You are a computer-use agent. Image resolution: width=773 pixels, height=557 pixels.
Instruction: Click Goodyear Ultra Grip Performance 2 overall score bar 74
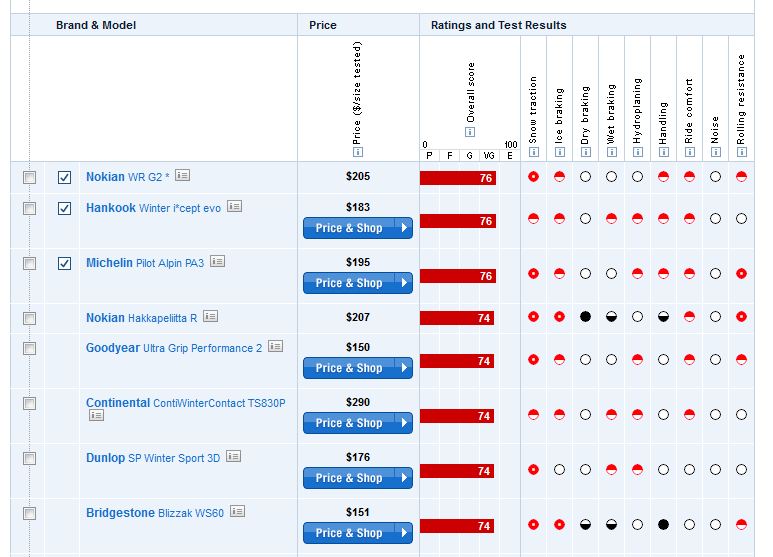coord(457,361)
